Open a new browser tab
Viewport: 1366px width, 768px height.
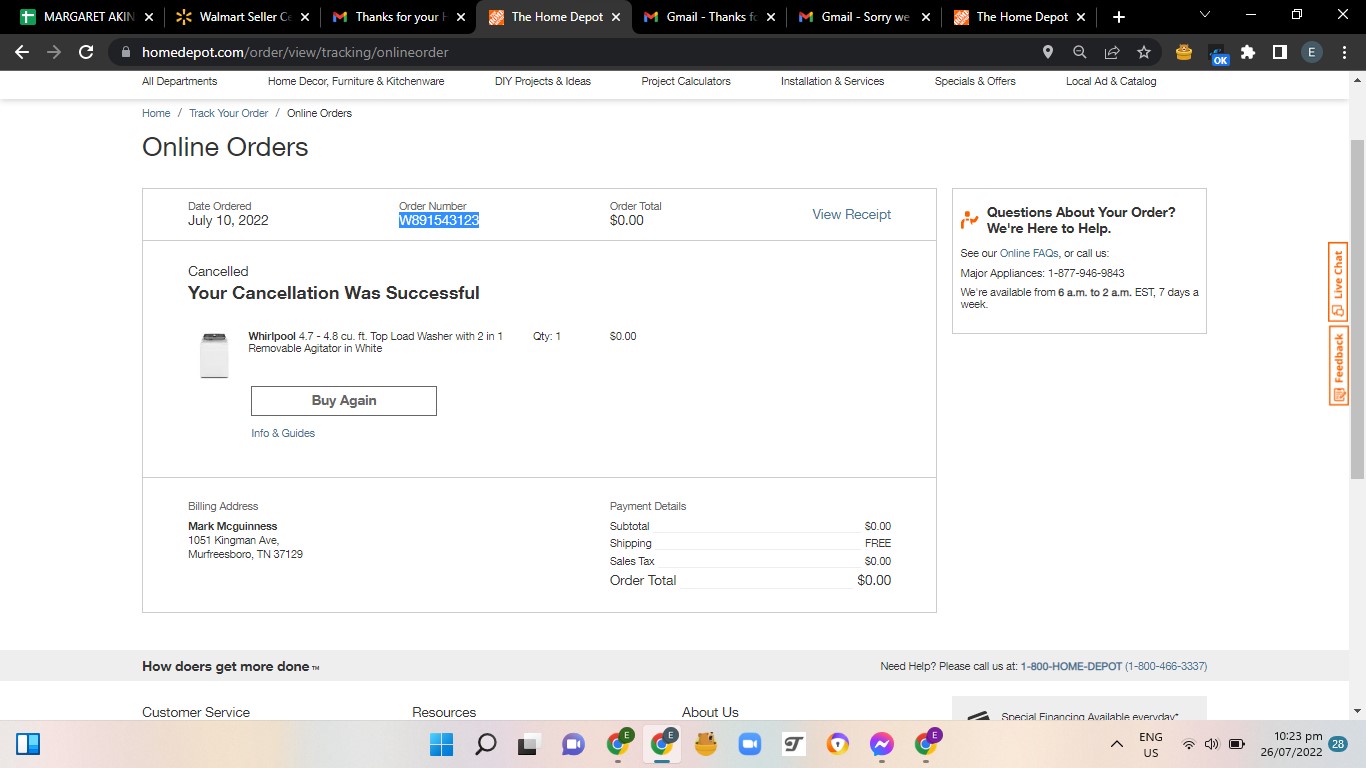tap(1118, 17)
